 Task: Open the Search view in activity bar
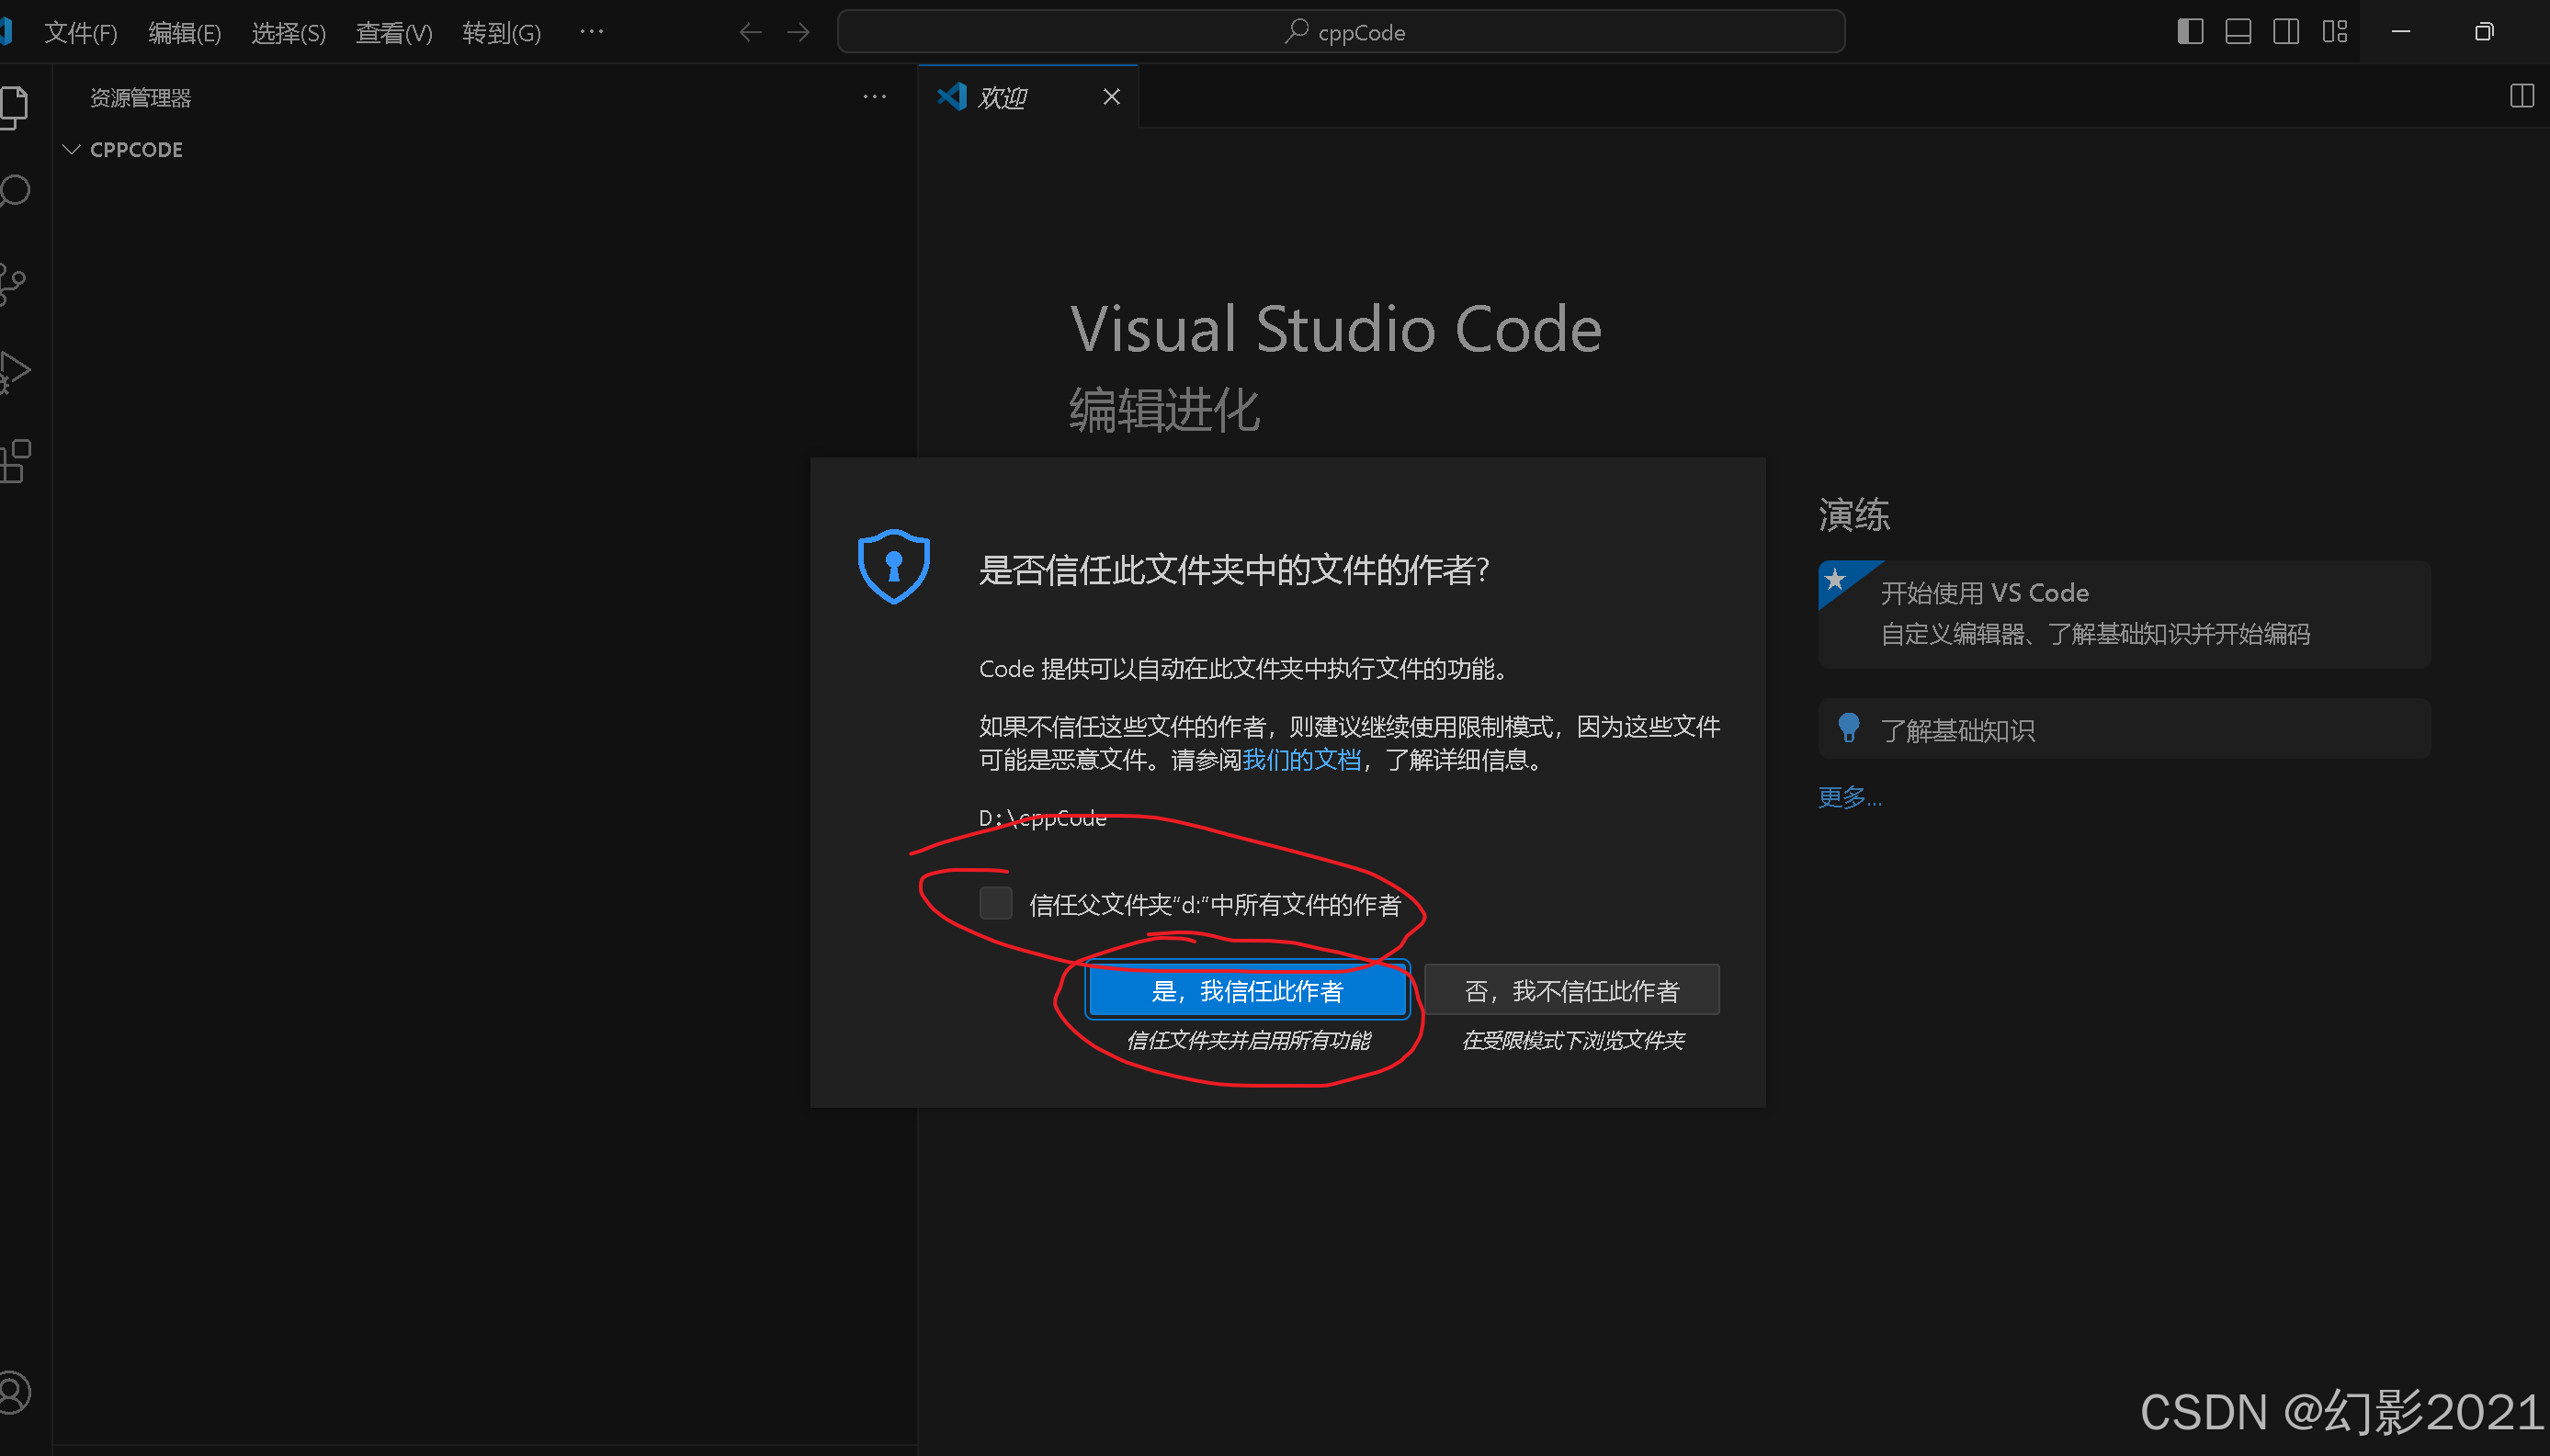pos(14,191)
